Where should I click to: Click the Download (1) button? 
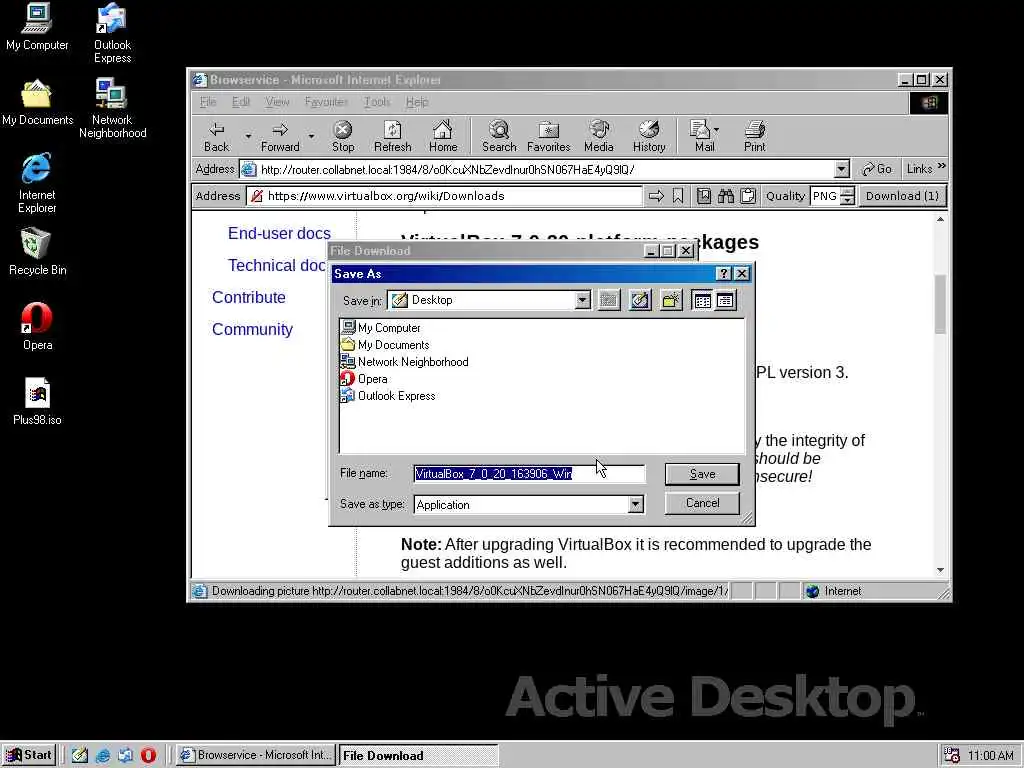tap(902, 196)
